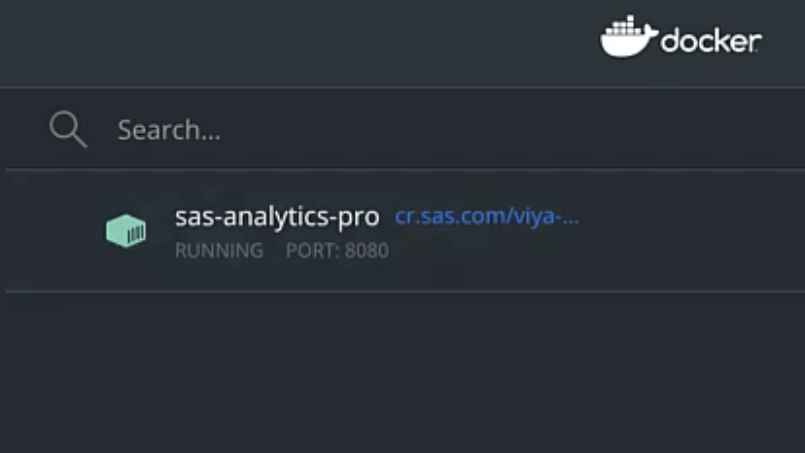Click the search magnifying glass icon

click(68, 129)
